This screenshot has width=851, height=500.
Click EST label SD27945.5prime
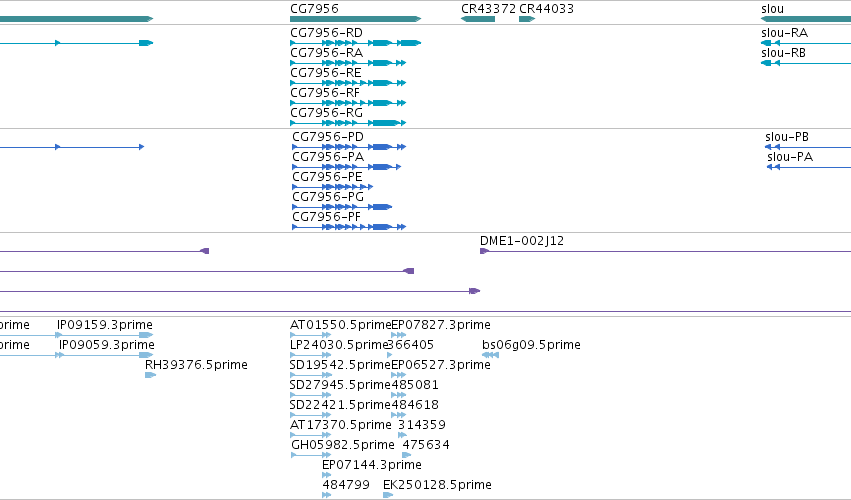(340, 385)
